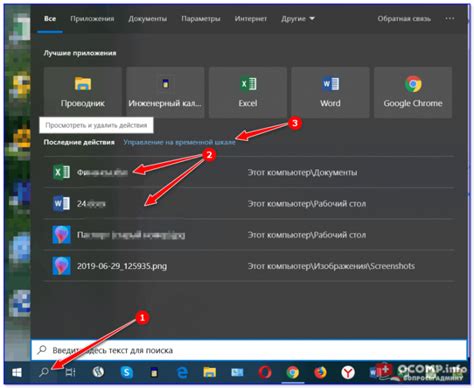This screenshot has height=388, width=474.
Task: Open Task View on the taskbar
Action: click(x=71, y=372)
